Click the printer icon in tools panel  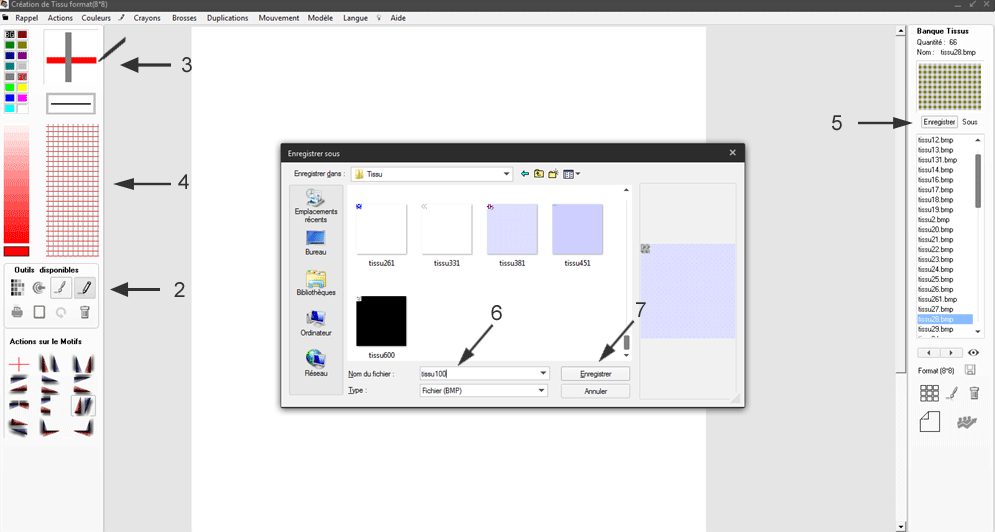coord(17,312)
